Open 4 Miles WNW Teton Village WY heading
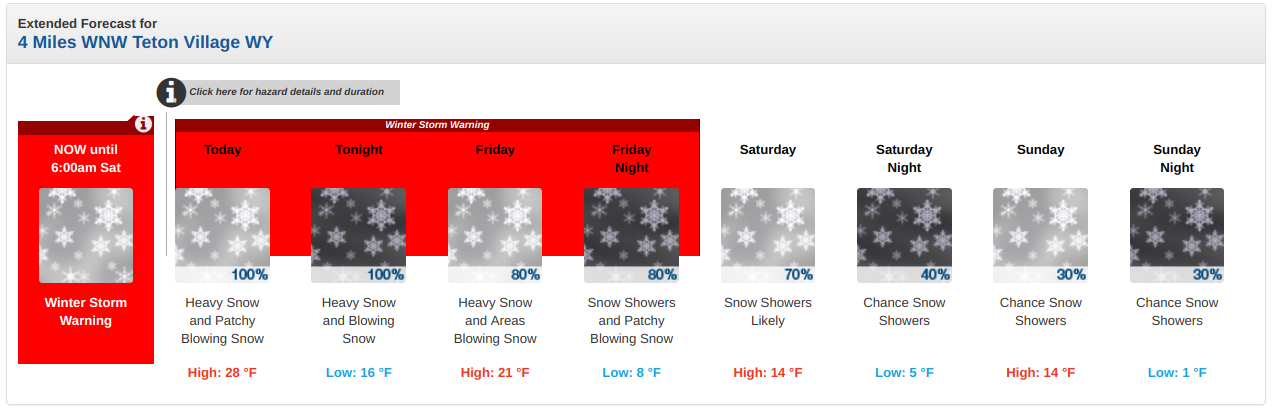The height and width of the screenshot is (410, 1274). click(146, 43)
